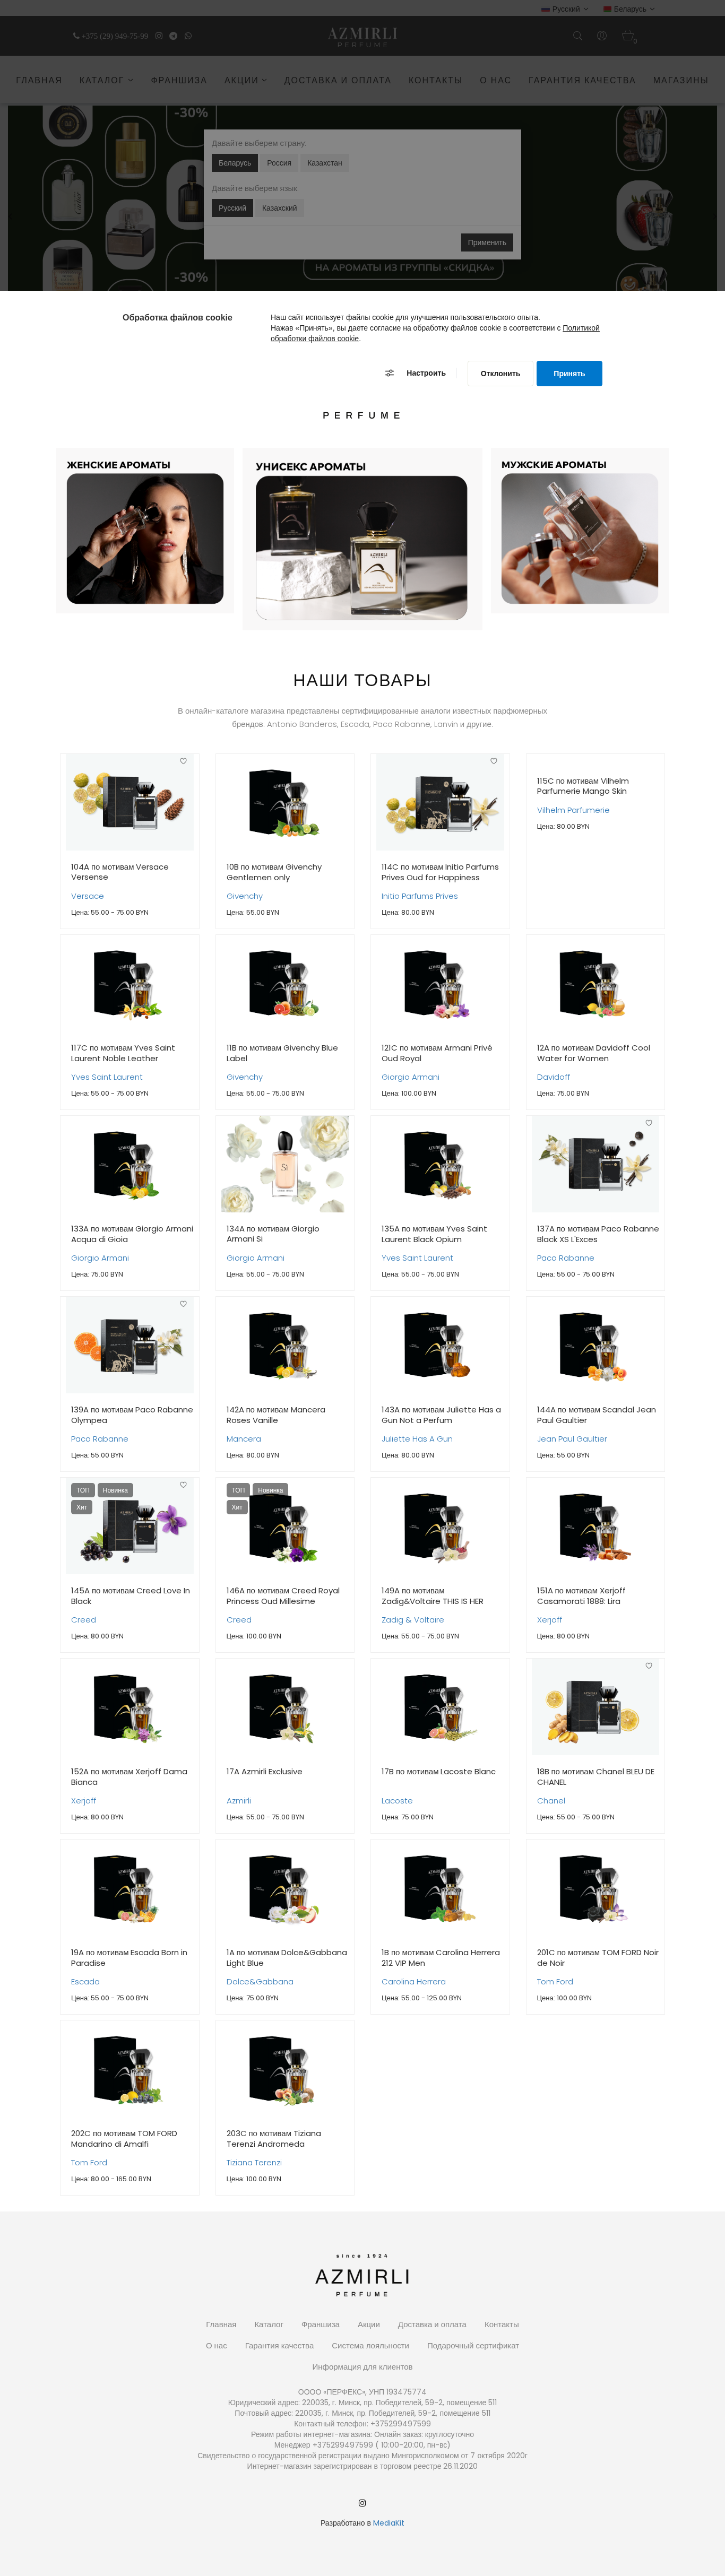Expand the Русский language dropdown
The image size is (725, 2576).
[x=565, y=9]
